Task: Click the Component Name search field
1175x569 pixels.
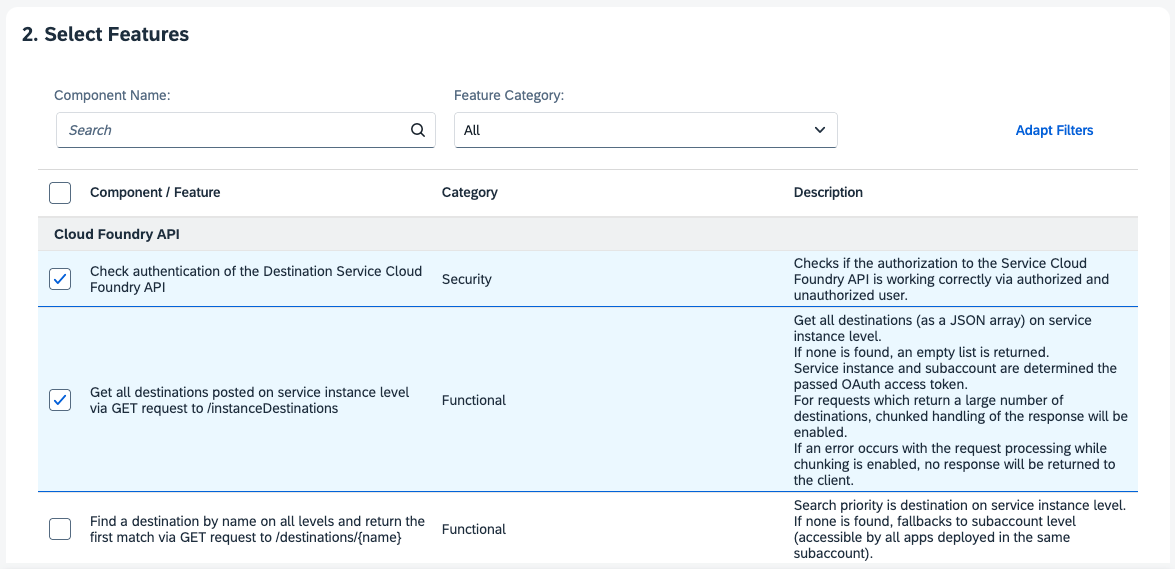Action: (x=246, y=130)
